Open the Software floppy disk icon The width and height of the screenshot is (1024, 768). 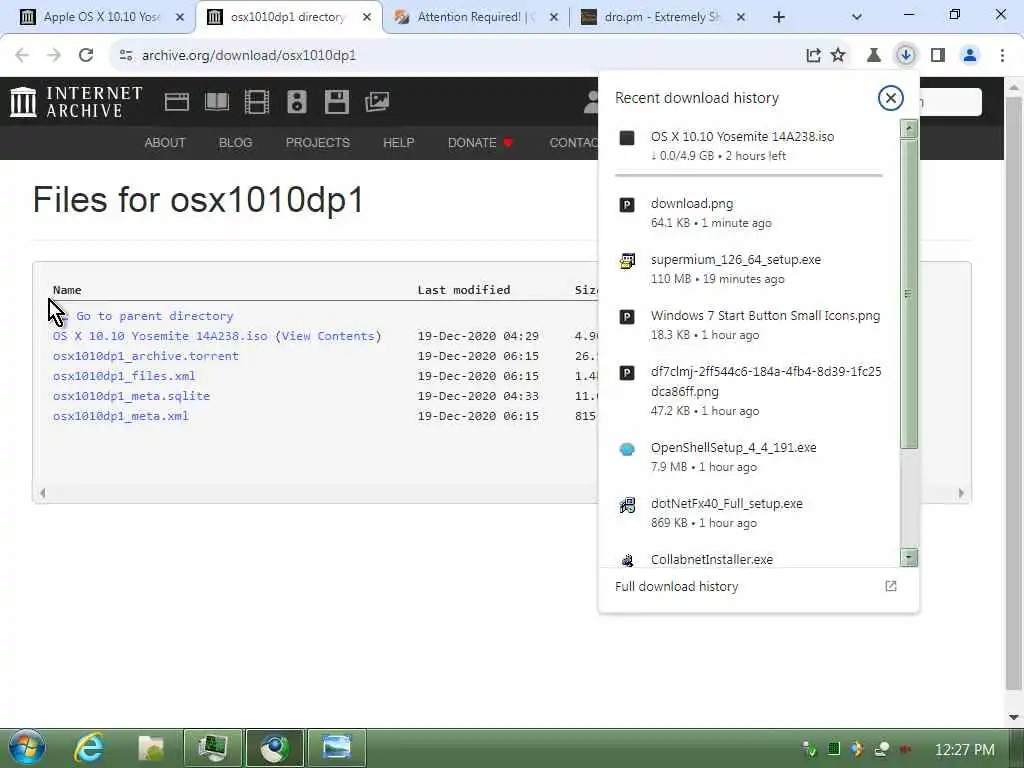(x=337, y=102)
